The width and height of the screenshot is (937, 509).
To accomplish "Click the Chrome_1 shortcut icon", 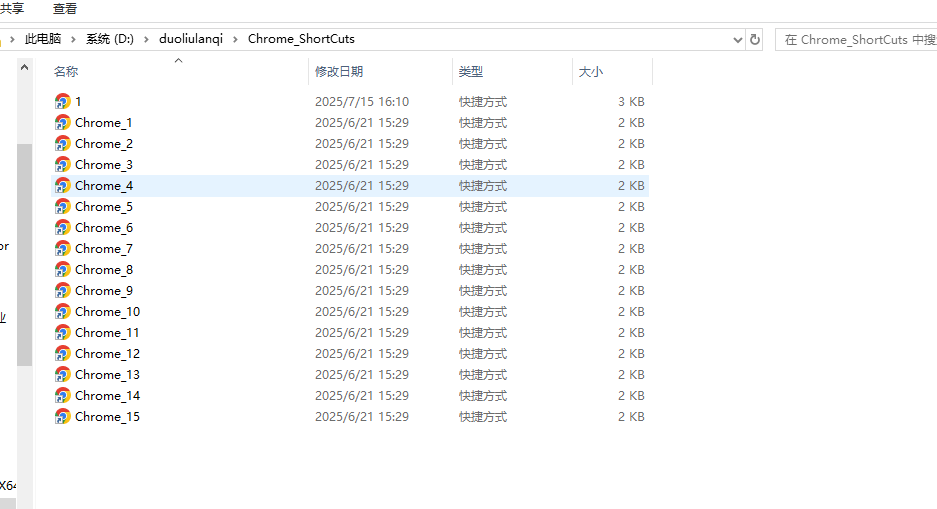I will tap(63, 122).
